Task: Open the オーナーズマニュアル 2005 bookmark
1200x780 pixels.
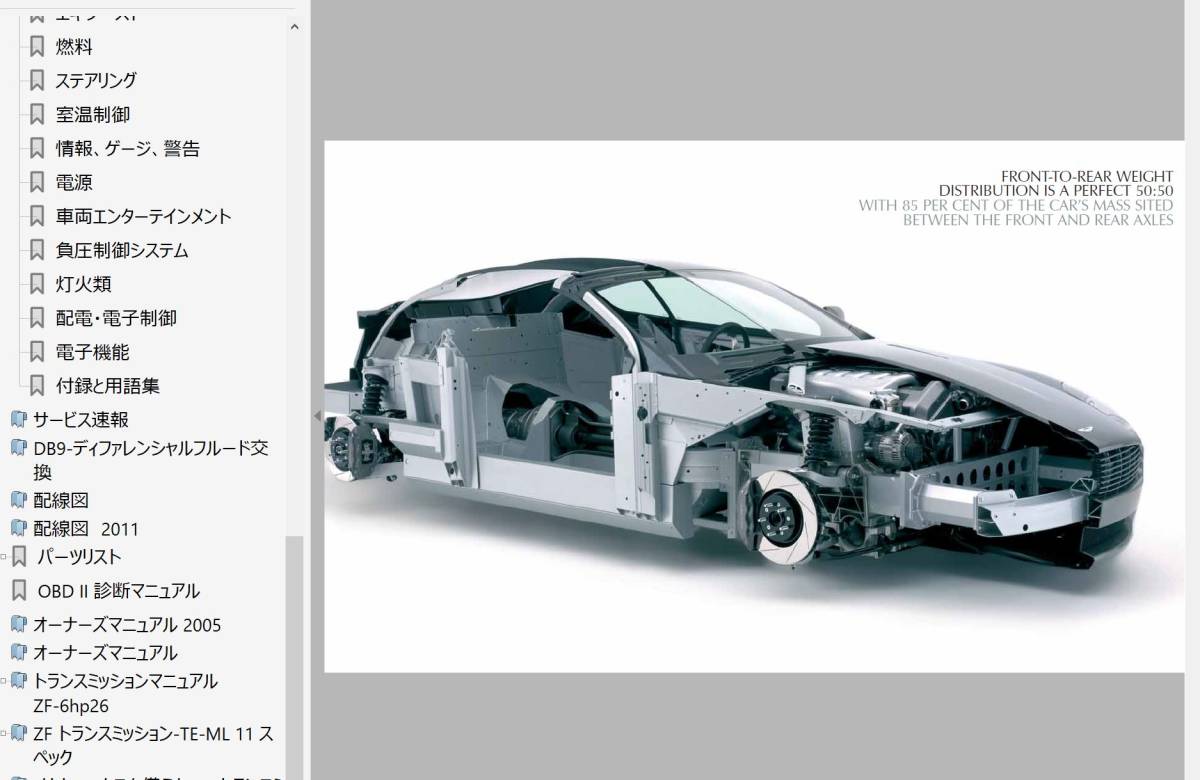Action: 127,624
